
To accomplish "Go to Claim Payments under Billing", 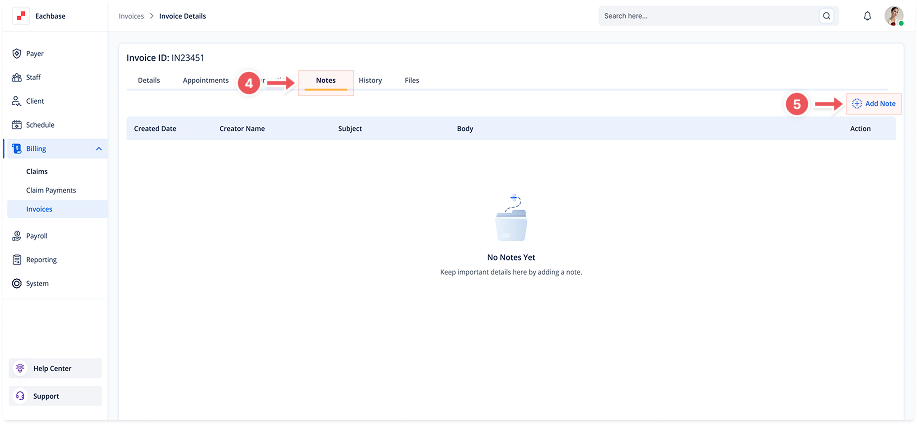I will [x=51, y=190].
